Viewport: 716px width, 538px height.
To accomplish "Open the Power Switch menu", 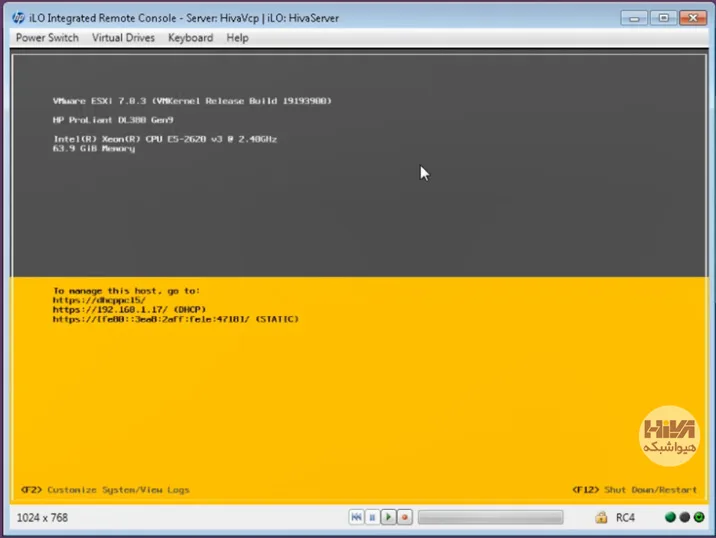I will pos(47,38).
